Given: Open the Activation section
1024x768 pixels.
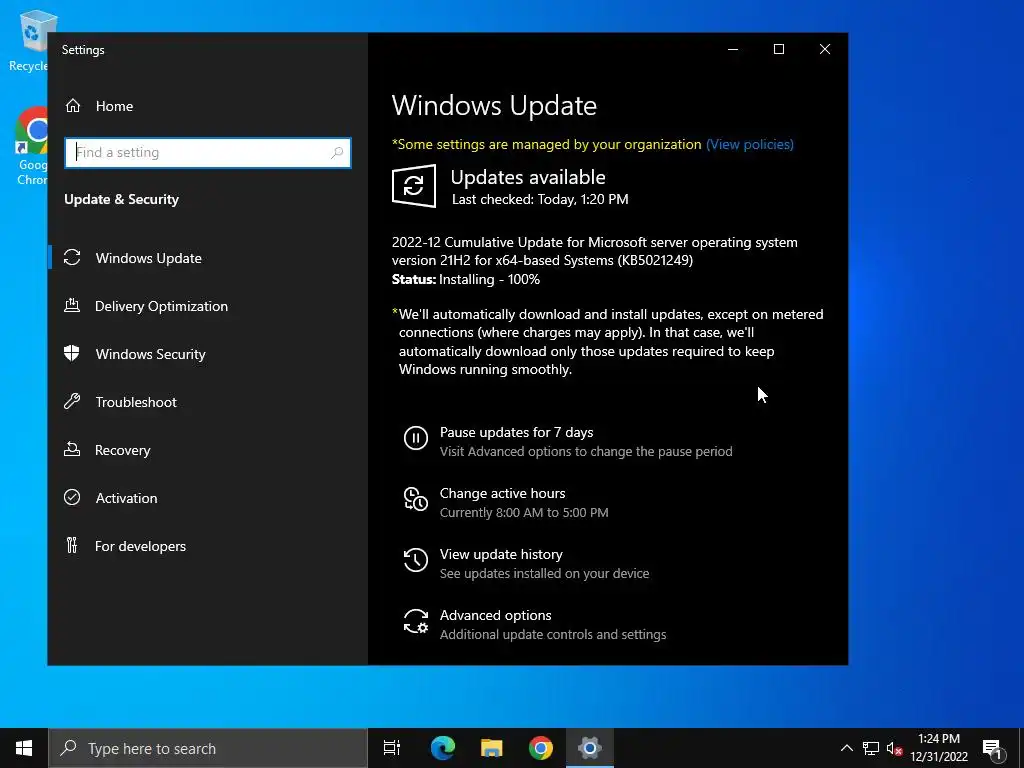Looking at the screenshot, I should (126, 498).
